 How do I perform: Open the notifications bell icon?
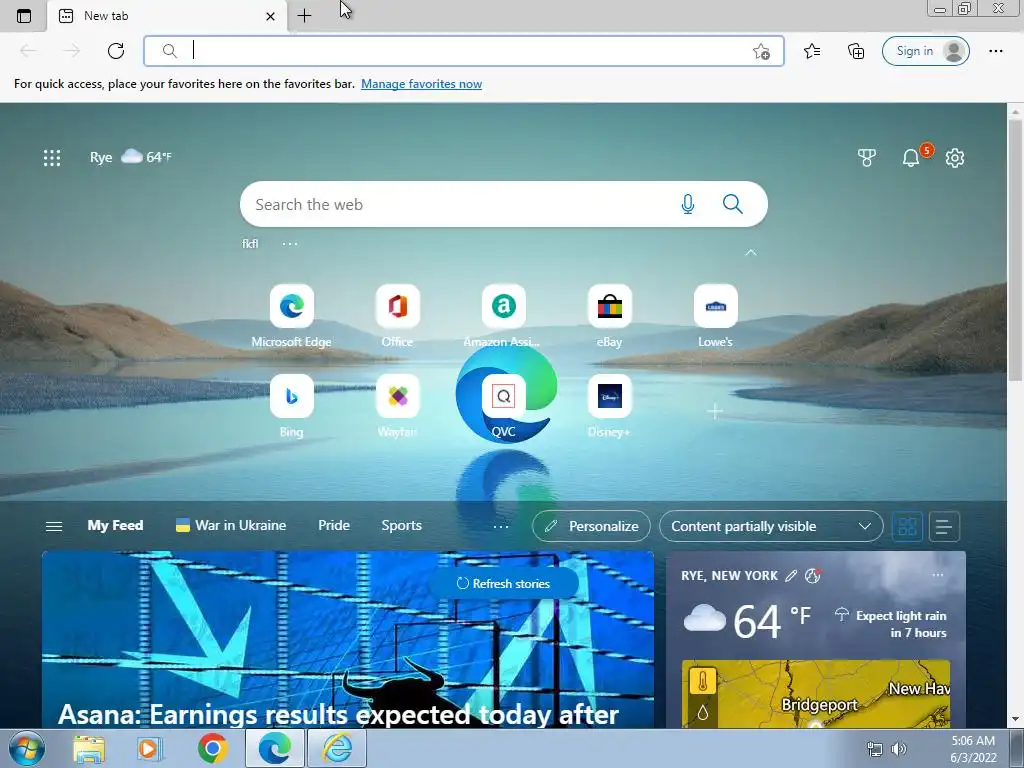(x=911, y=157)
